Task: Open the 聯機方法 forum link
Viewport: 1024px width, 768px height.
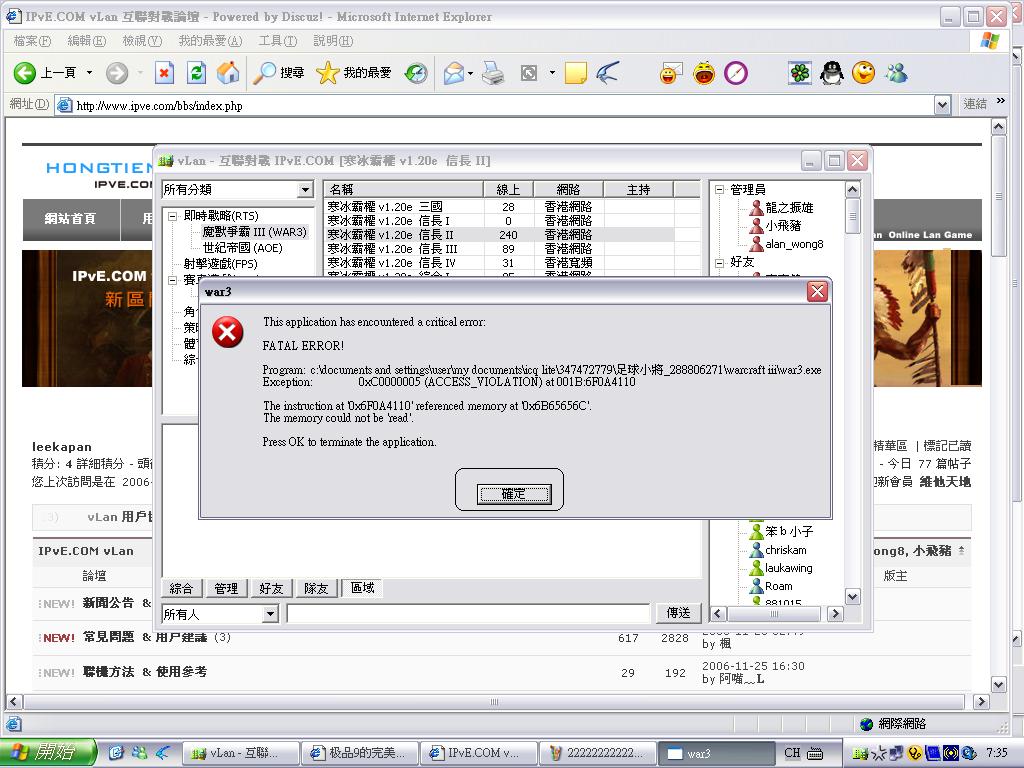Action: [108, 671]
